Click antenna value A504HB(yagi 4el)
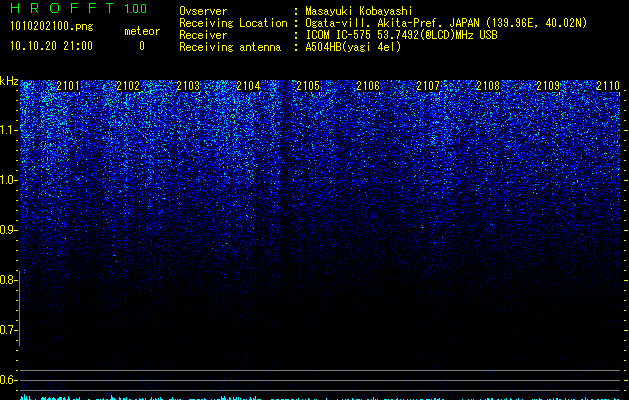Screen dimensions: 629x400 pos(353,47)
